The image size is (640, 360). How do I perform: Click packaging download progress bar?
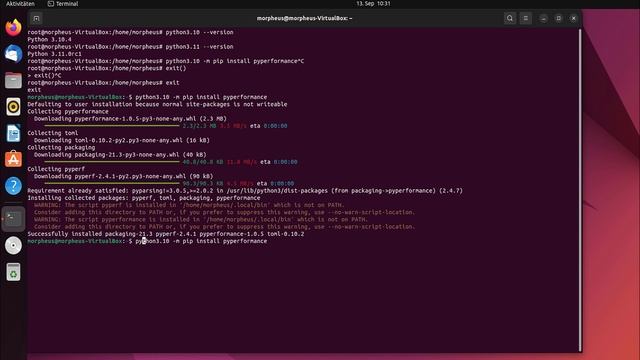[x=112, y=162]
